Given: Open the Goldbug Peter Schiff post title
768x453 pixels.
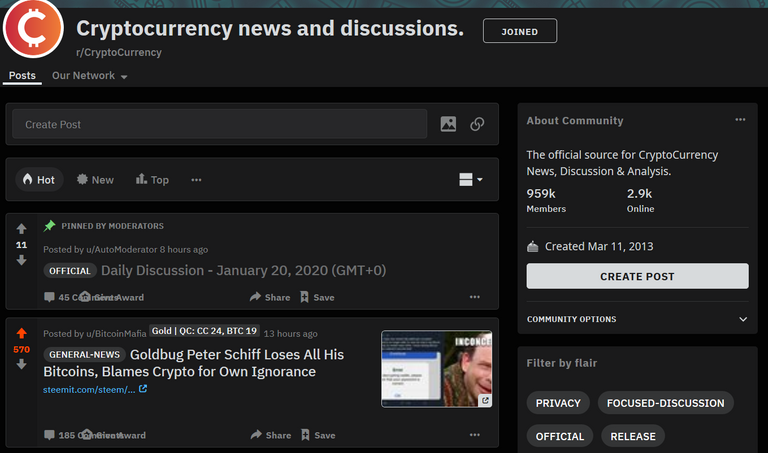Looking at the screenshot, I should click(x=193, y=363).
